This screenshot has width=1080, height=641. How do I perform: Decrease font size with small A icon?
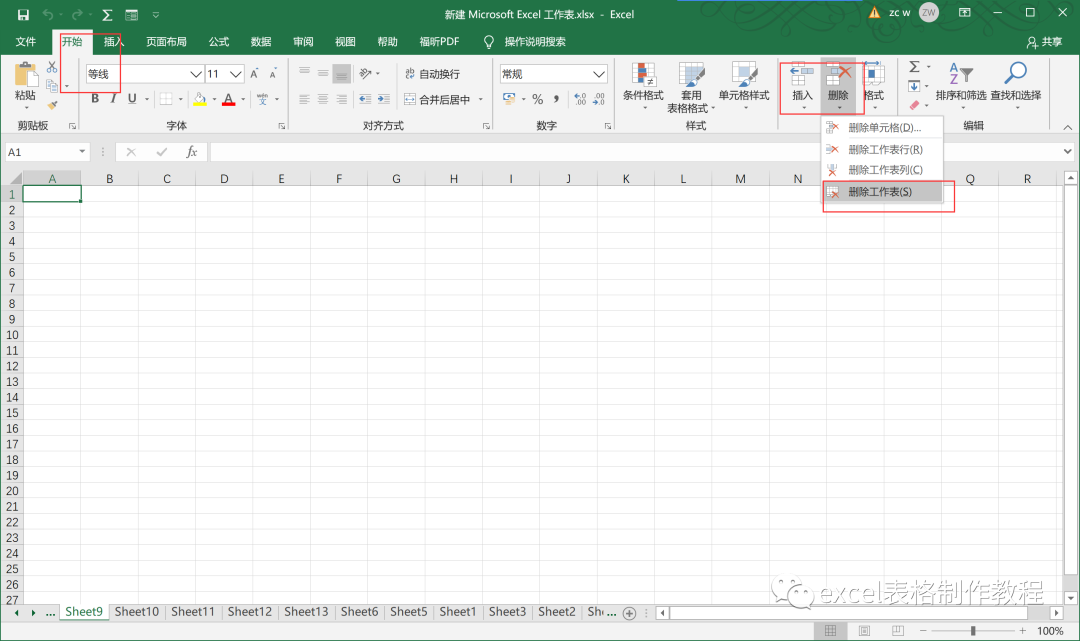coord(273,74)
